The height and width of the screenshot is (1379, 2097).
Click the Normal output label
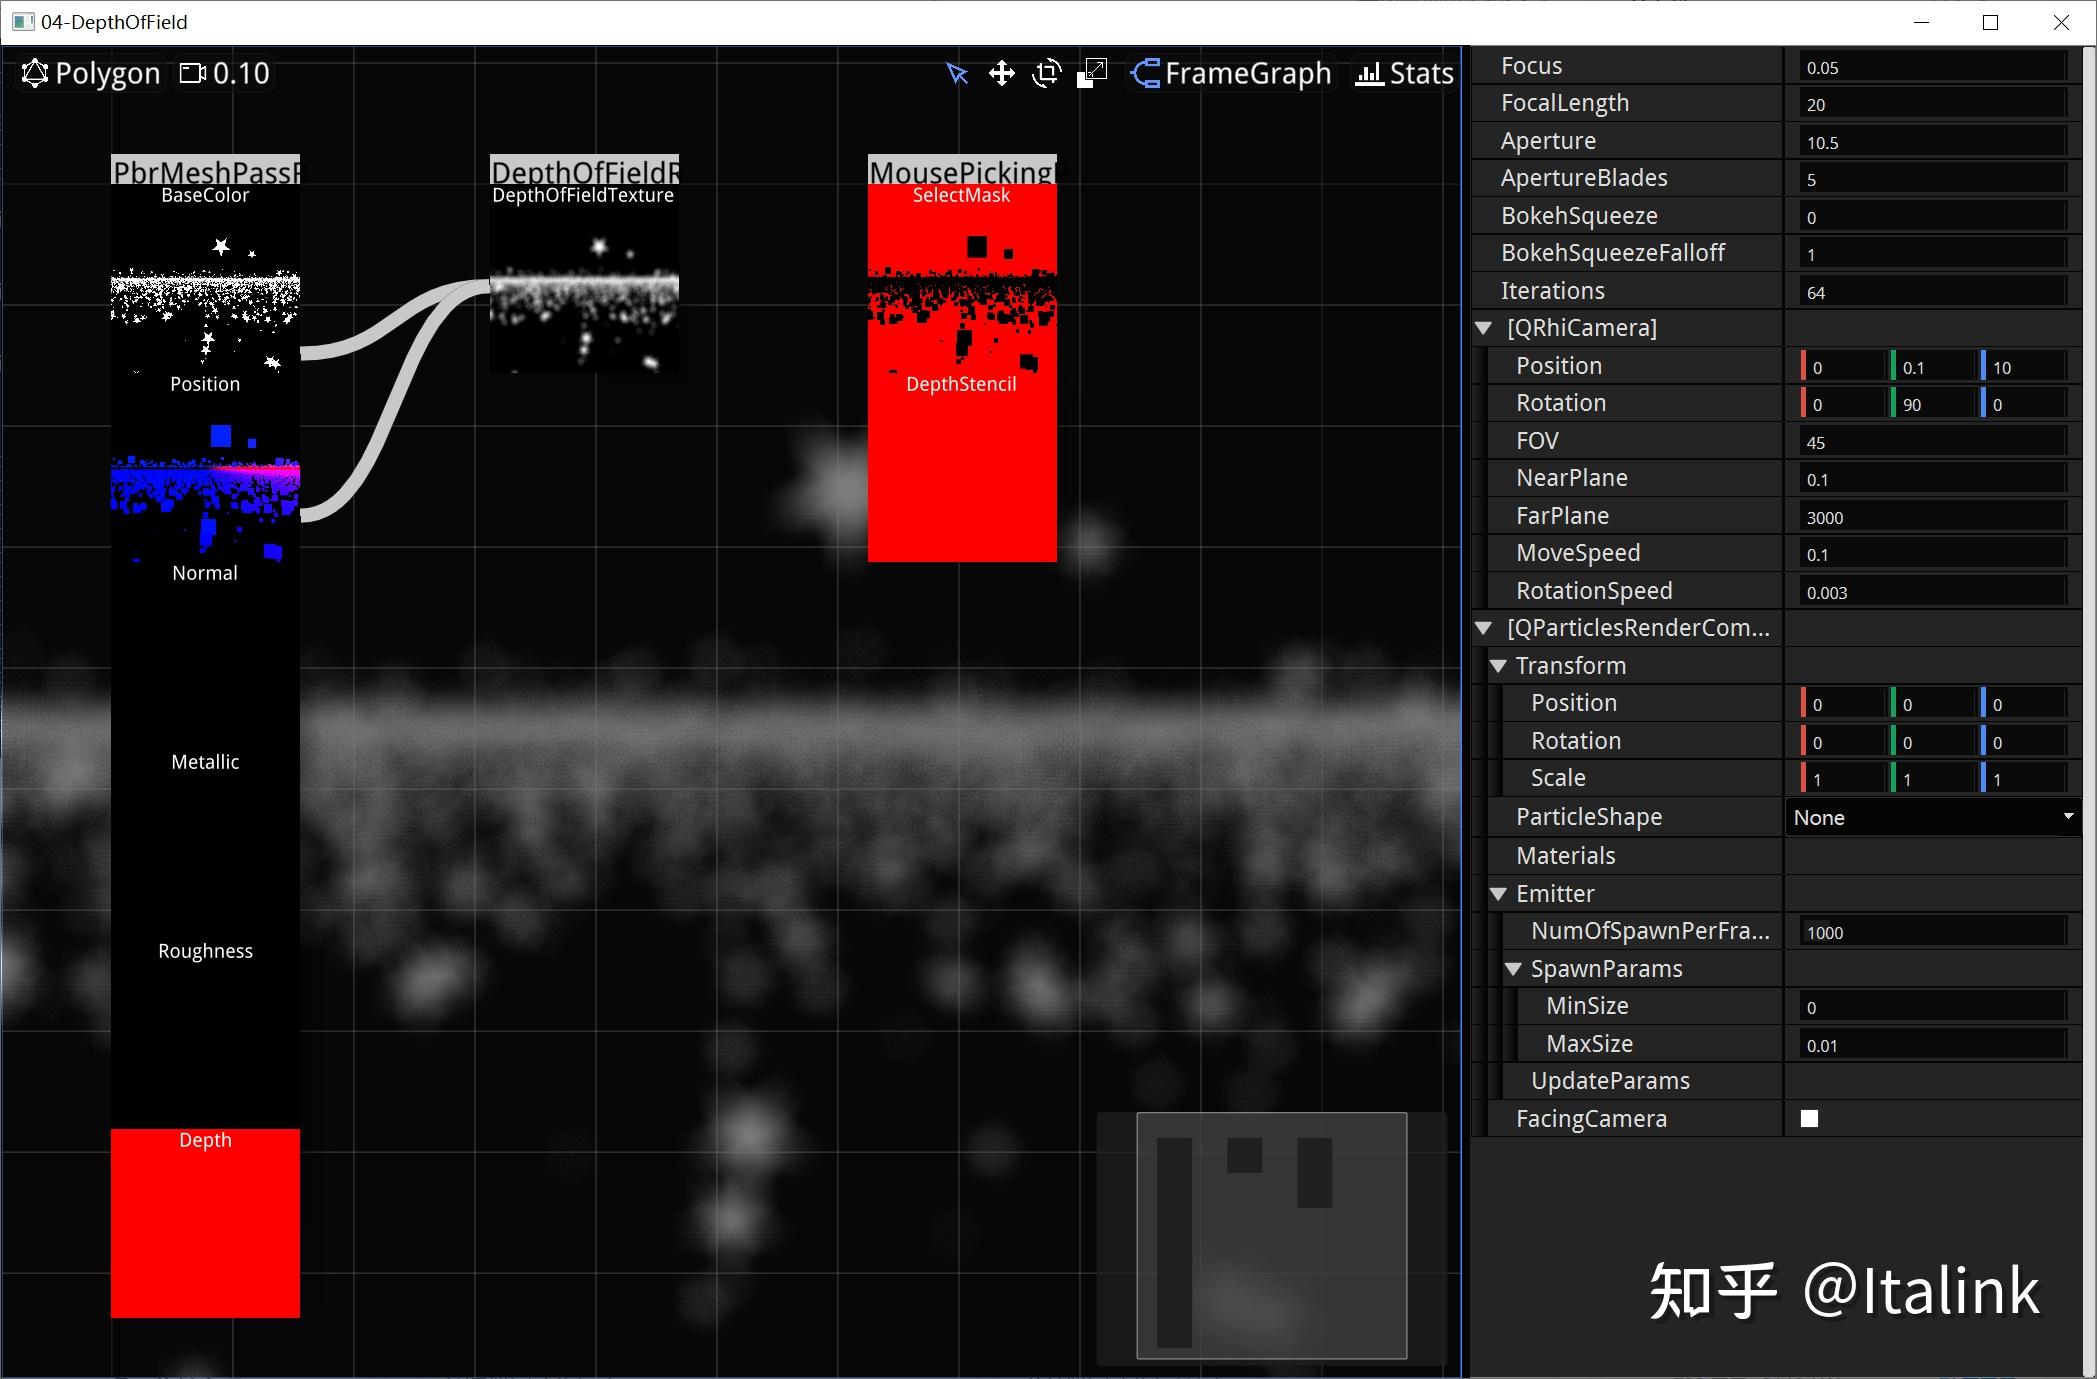coord(205,573)
